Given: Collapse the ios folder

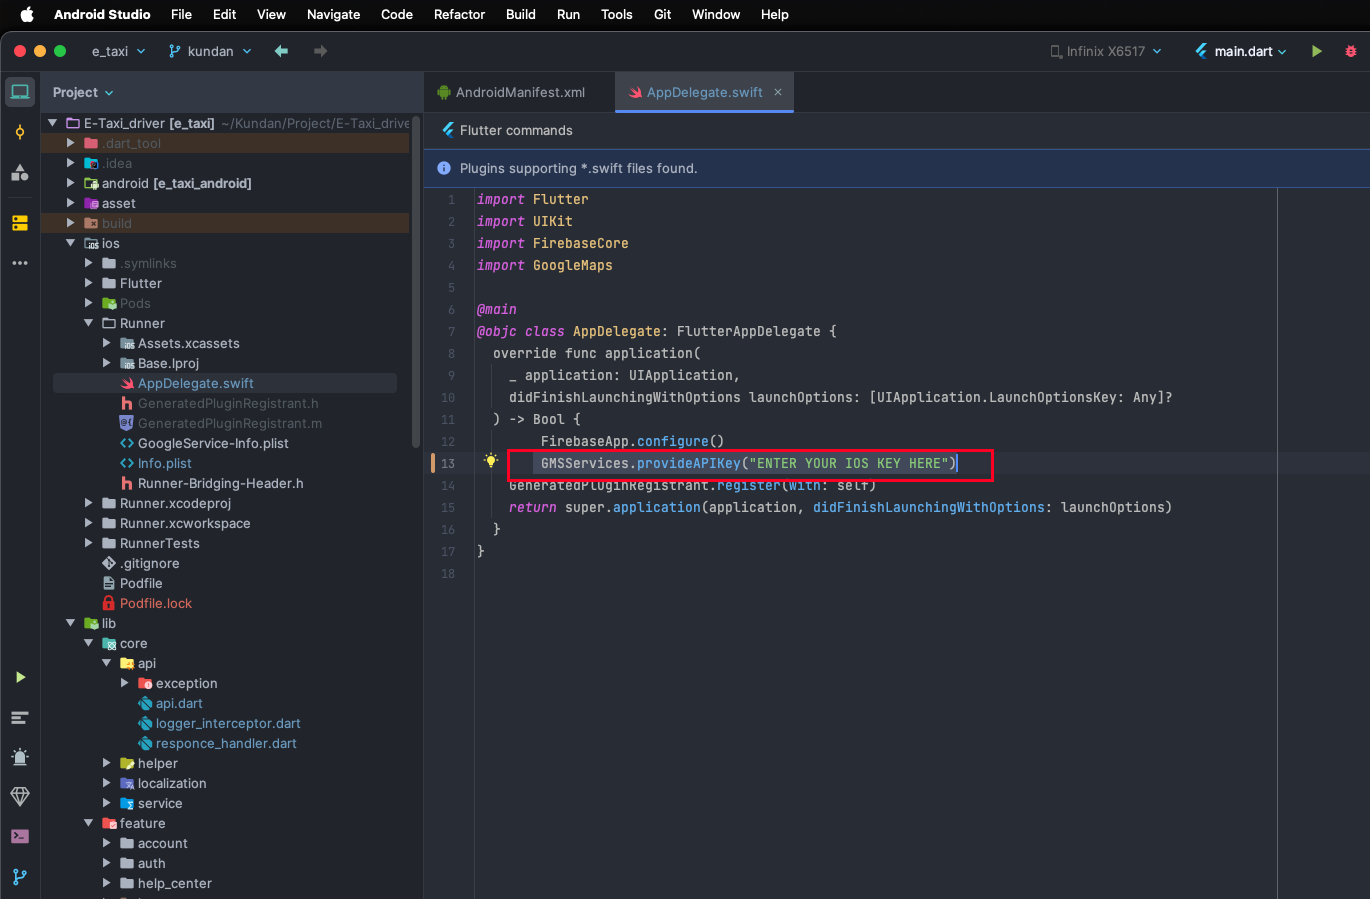Looking at the screenshot, I should click(x=70, y=243).
